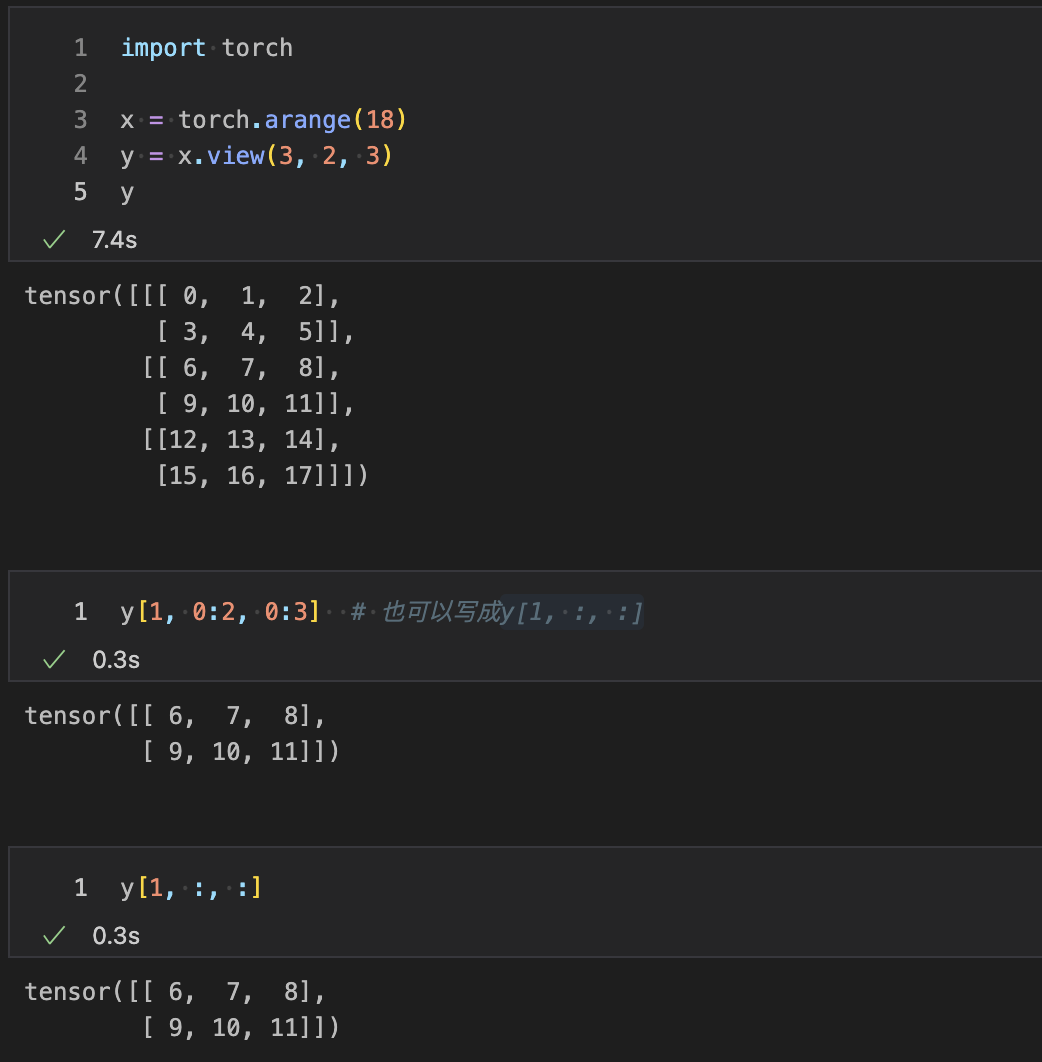1042x1062 pixels.
Task: Click the success checkmark beside 7.4s
Action: click(x=54, y=240)
